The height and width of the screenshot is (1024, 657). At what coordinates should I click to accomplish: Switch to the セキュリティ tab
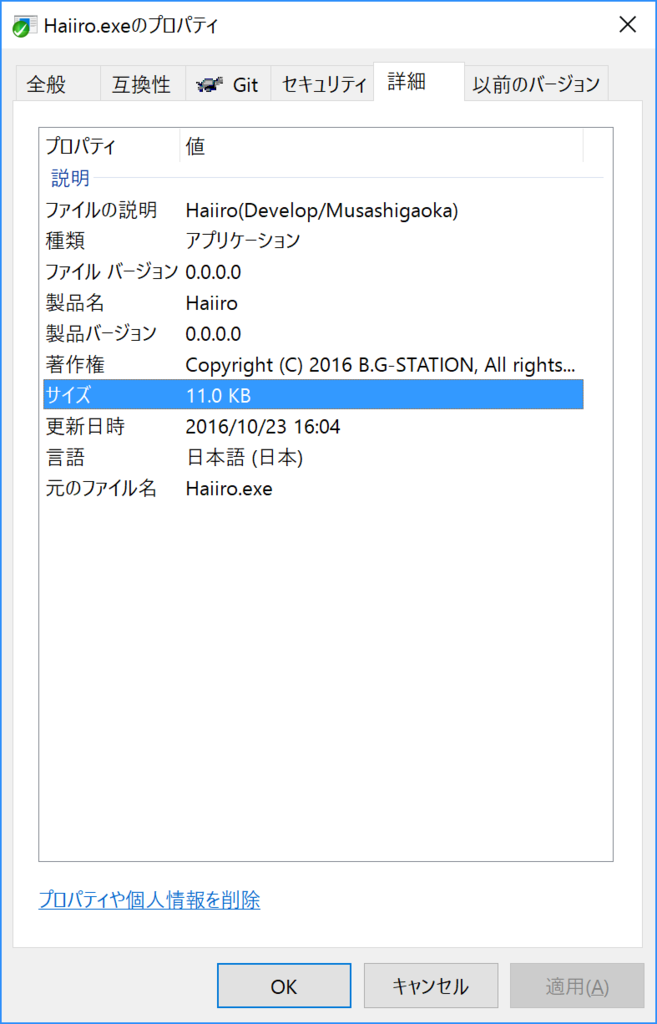[x=322, y=84]
